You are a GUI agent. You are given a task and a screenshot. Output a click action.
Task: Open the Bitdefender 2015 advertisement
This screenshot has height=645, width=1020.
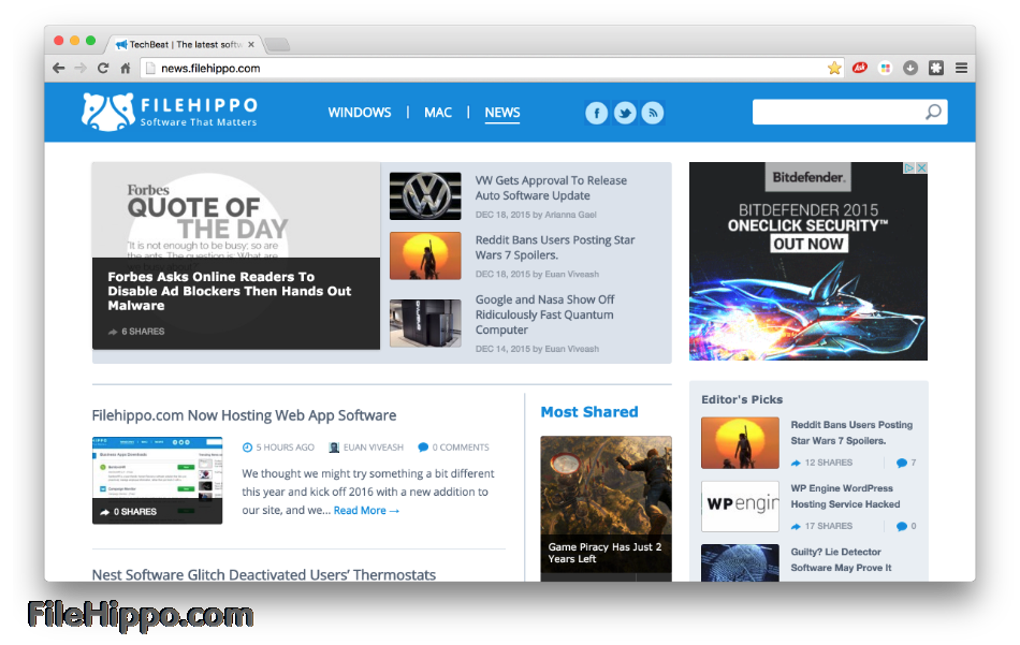click(x=809, y=261)
